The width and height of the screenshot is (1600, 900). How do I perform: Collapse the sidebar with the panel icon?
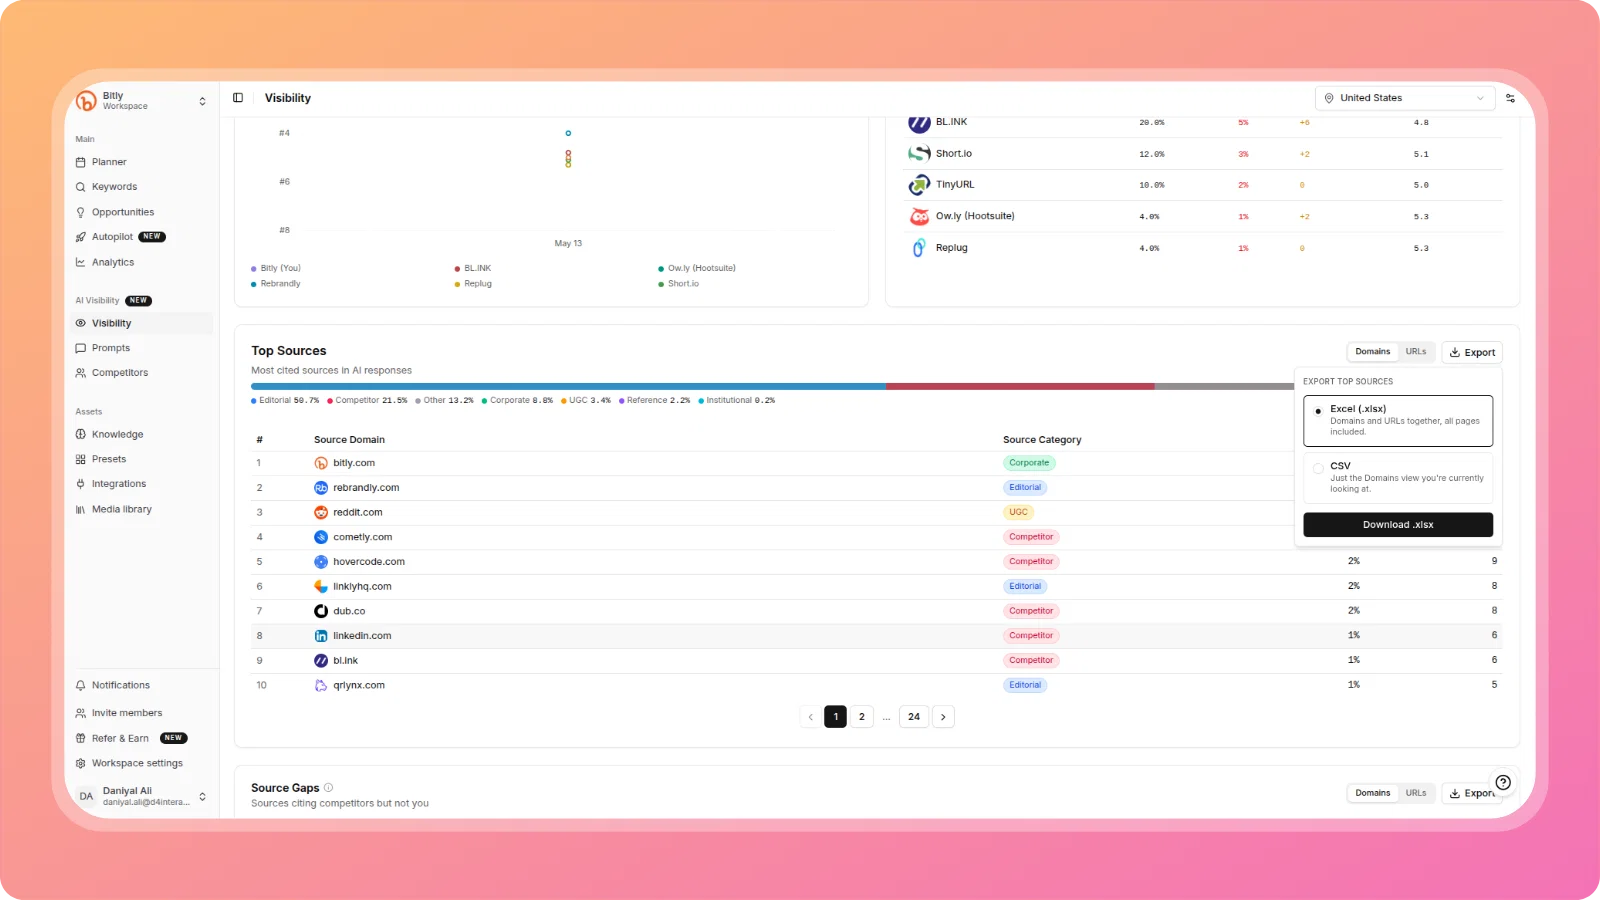click(238, 98)
